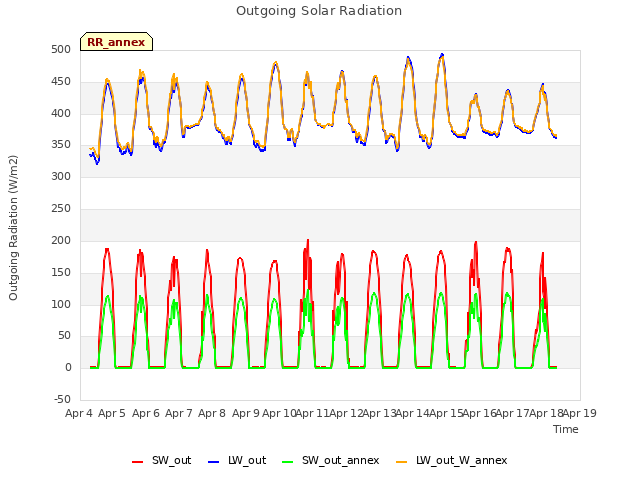Click the 500 y-axis tick label
The image size is (640, 480).
click(x=61, y=50)
